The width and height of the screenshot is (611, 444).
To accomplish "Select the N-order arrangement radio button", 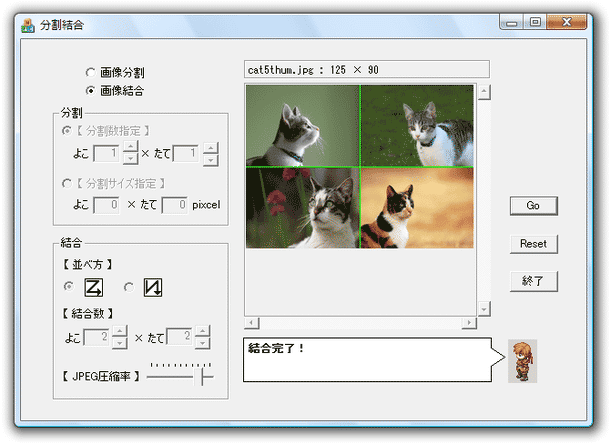I will point(129,287).
